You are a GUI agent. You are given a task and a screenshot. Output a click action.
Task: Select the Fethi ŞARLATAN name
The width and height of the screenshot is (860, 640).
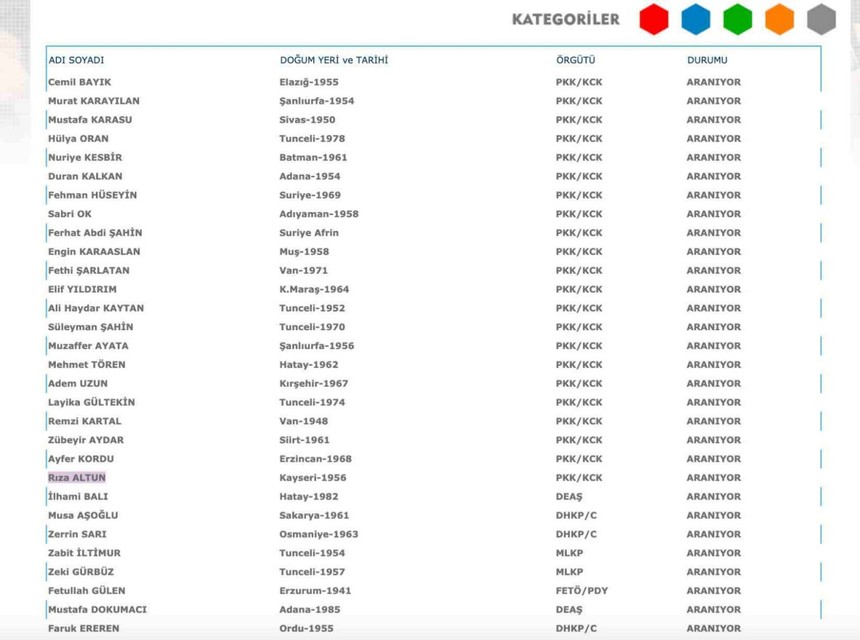pos(89,270)
